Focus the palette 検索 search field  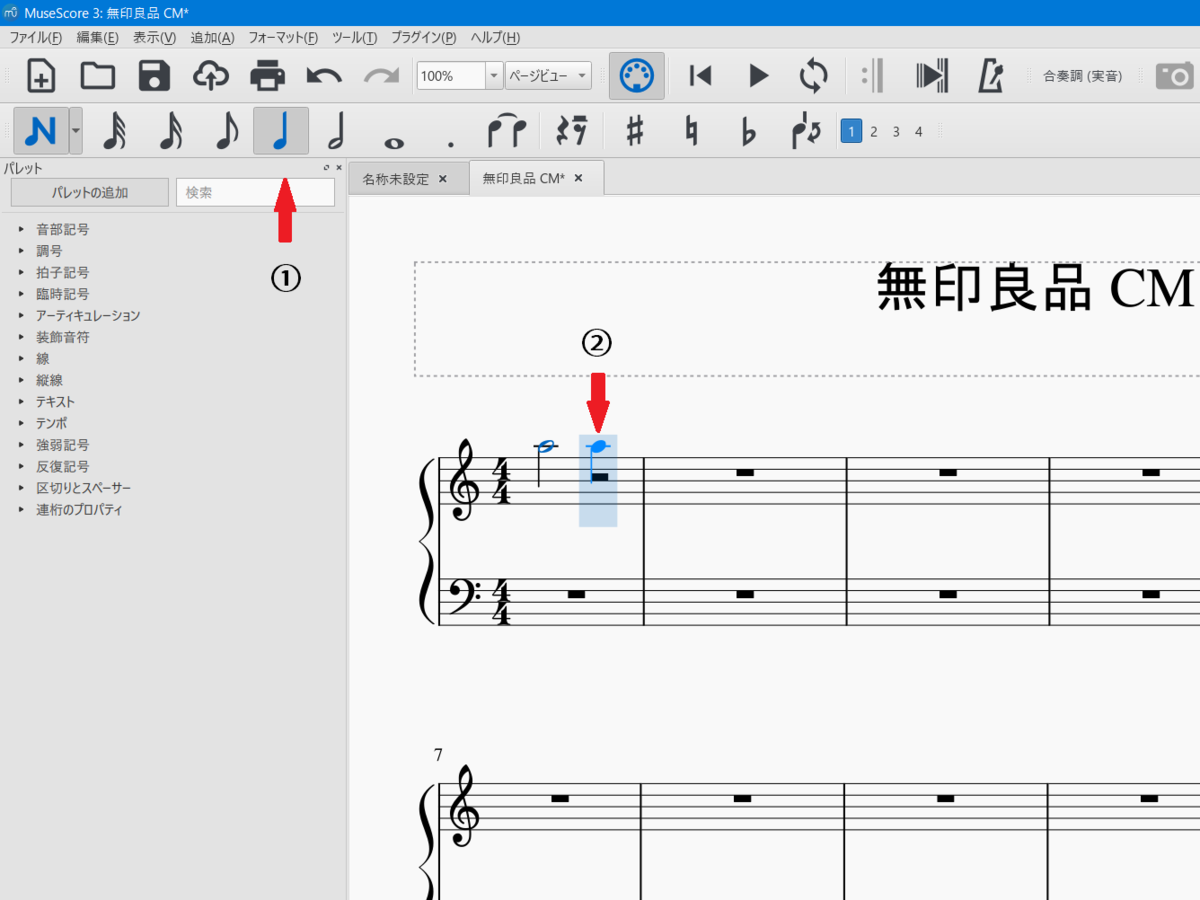(x=255, y=192)
